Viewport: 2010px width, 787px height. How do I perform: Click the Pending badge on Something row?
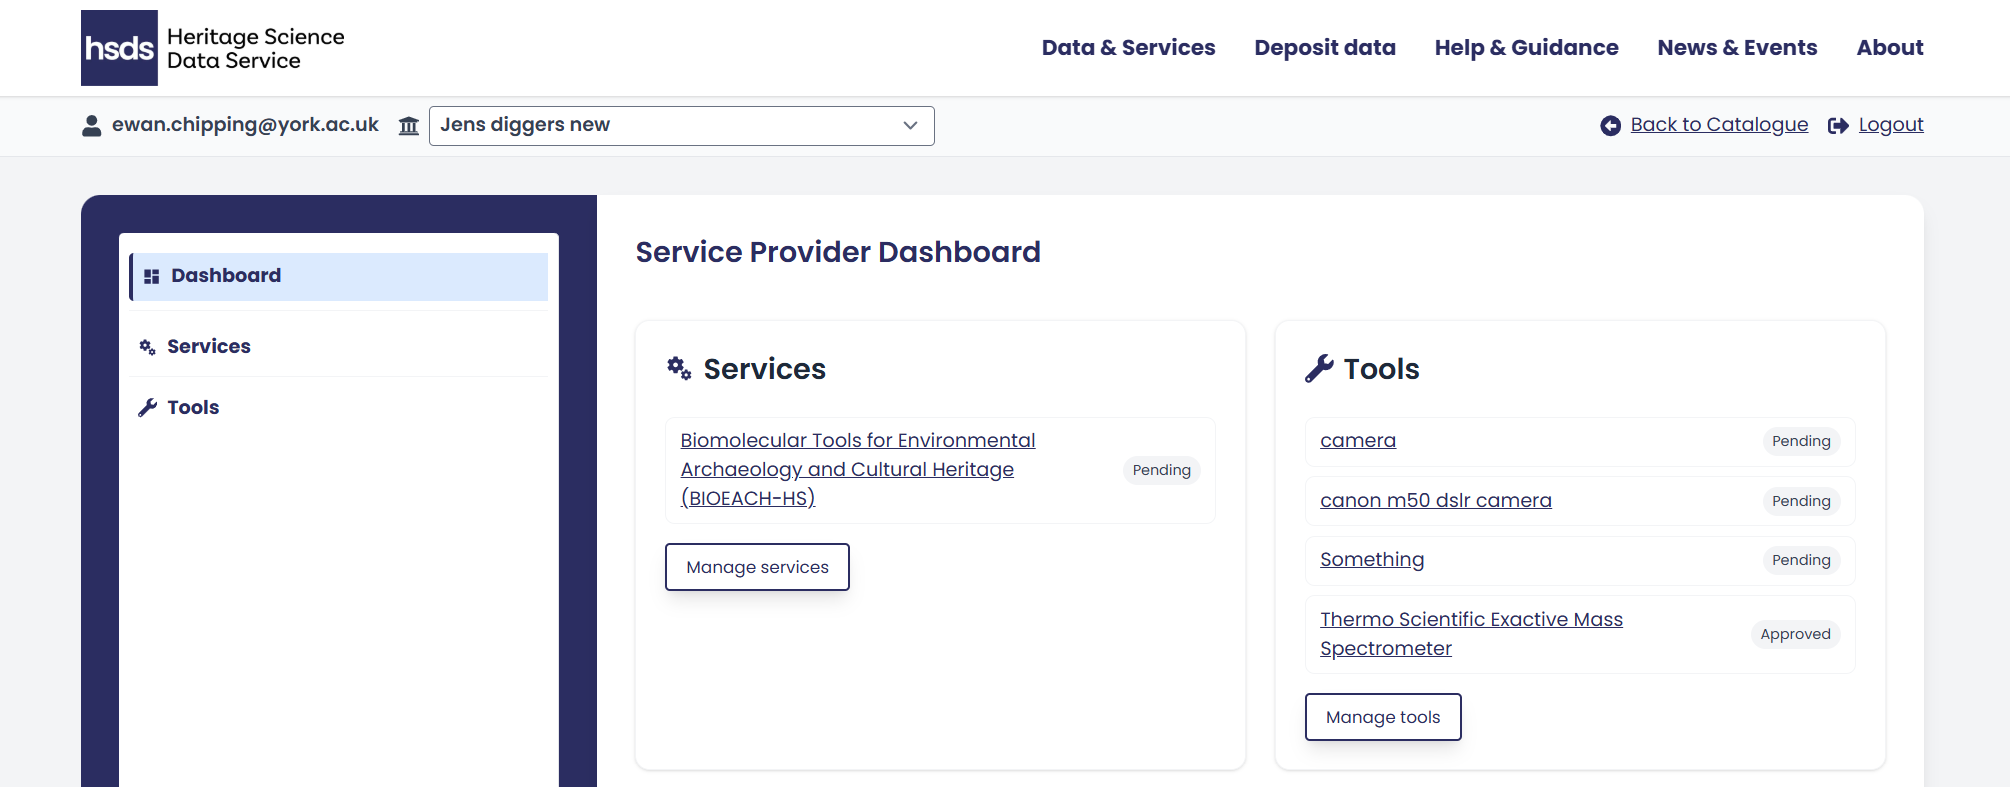[1801, 560]
